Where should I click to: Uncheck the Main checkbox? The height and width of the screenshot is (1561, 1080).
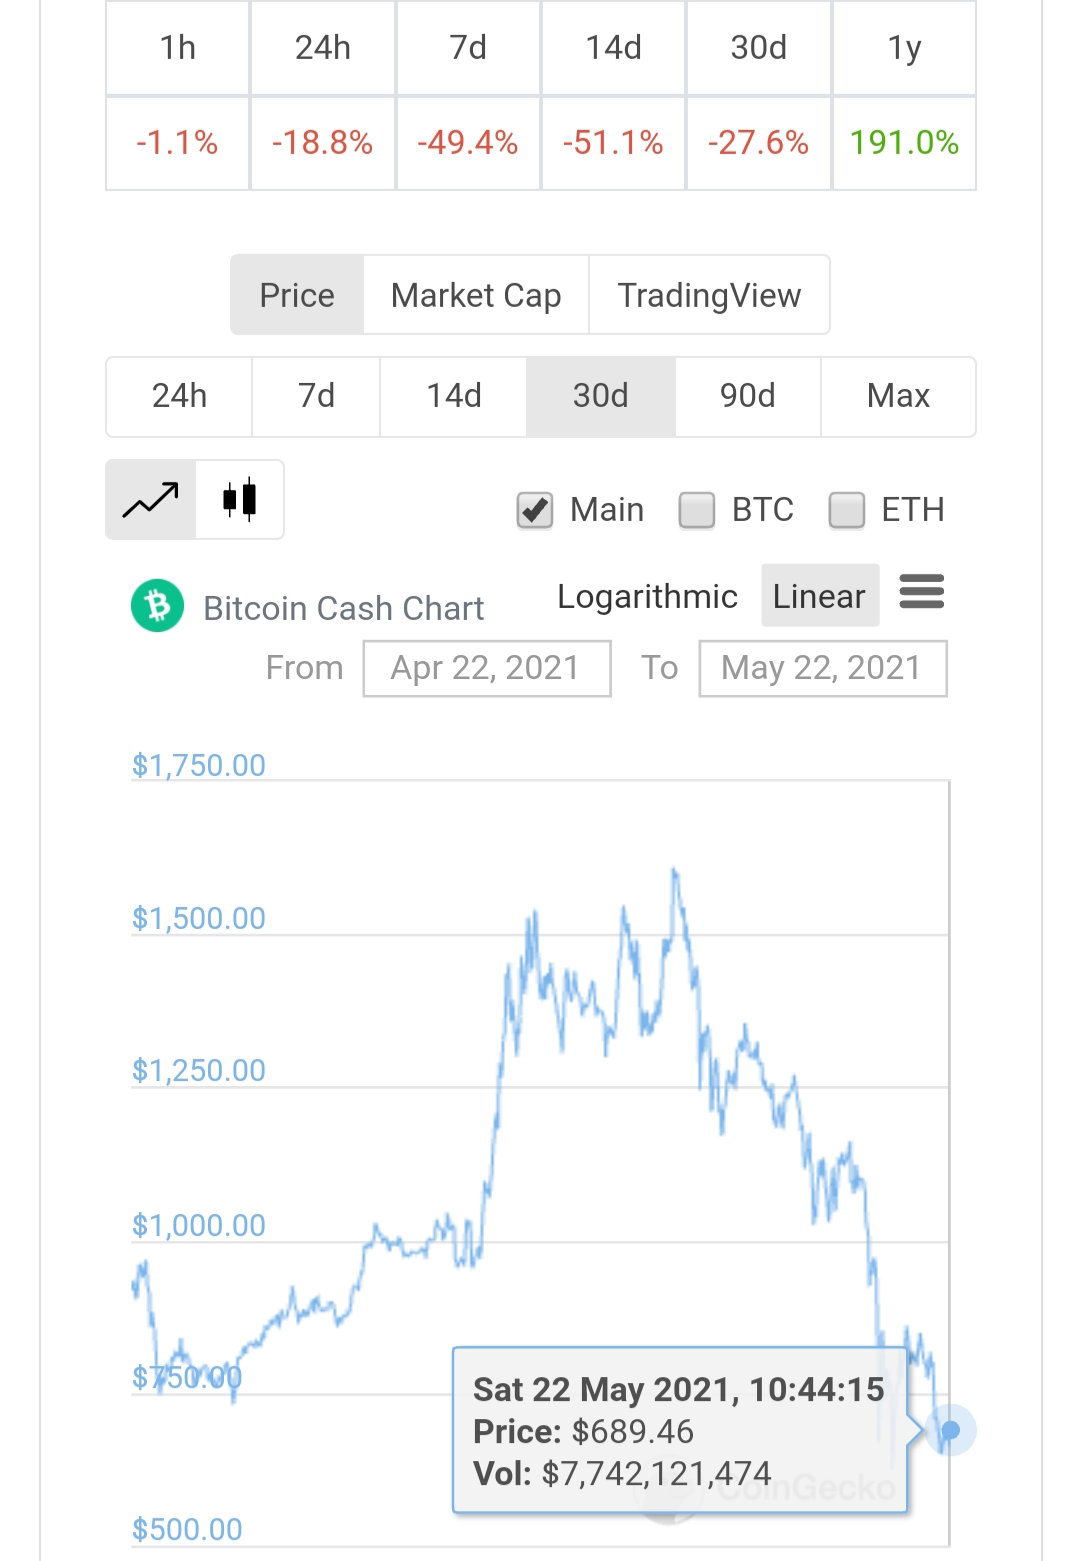pos(535,510)
